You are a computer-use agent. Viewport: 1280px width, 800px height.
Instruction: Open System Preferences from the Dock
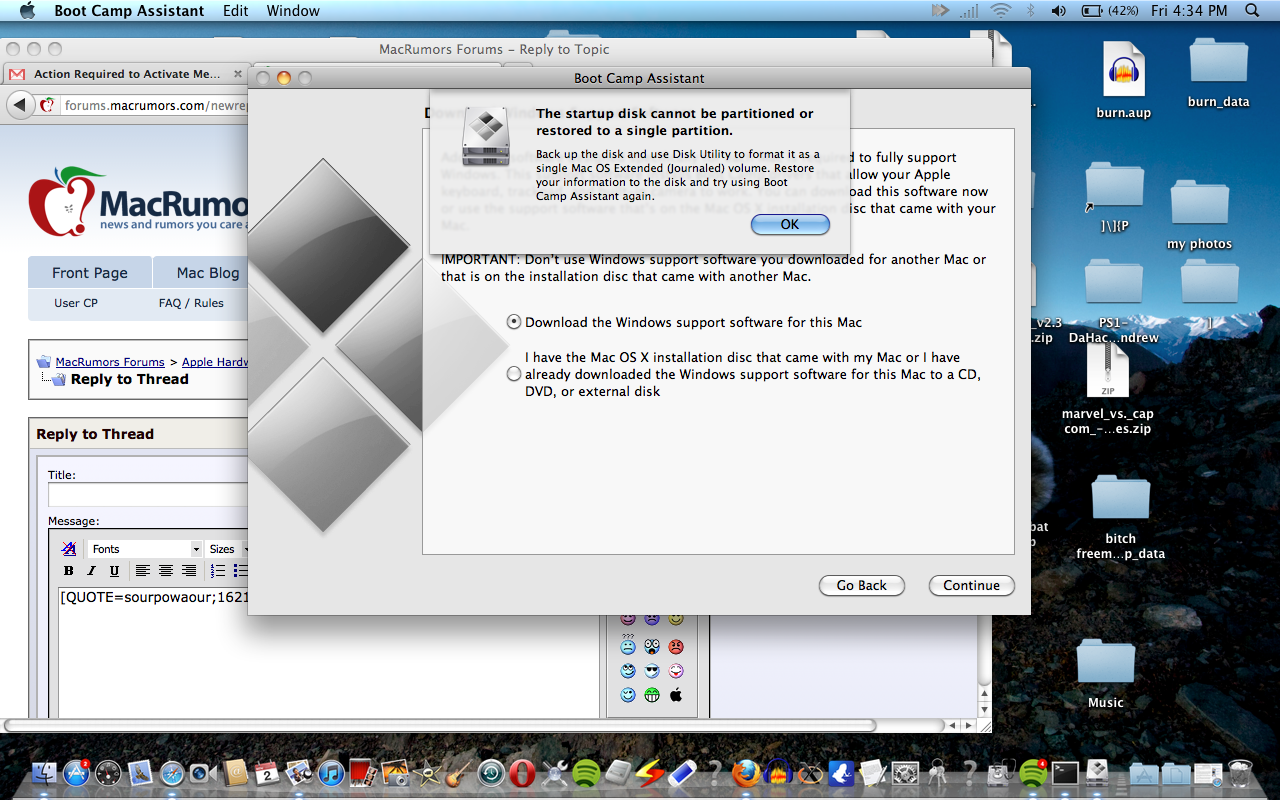(905, 773)
